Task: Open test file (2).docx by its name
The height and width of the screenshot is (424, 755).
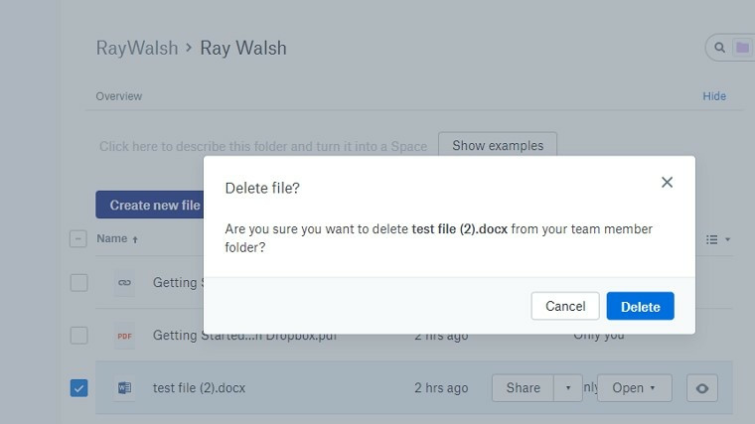Action: point(199,388)
